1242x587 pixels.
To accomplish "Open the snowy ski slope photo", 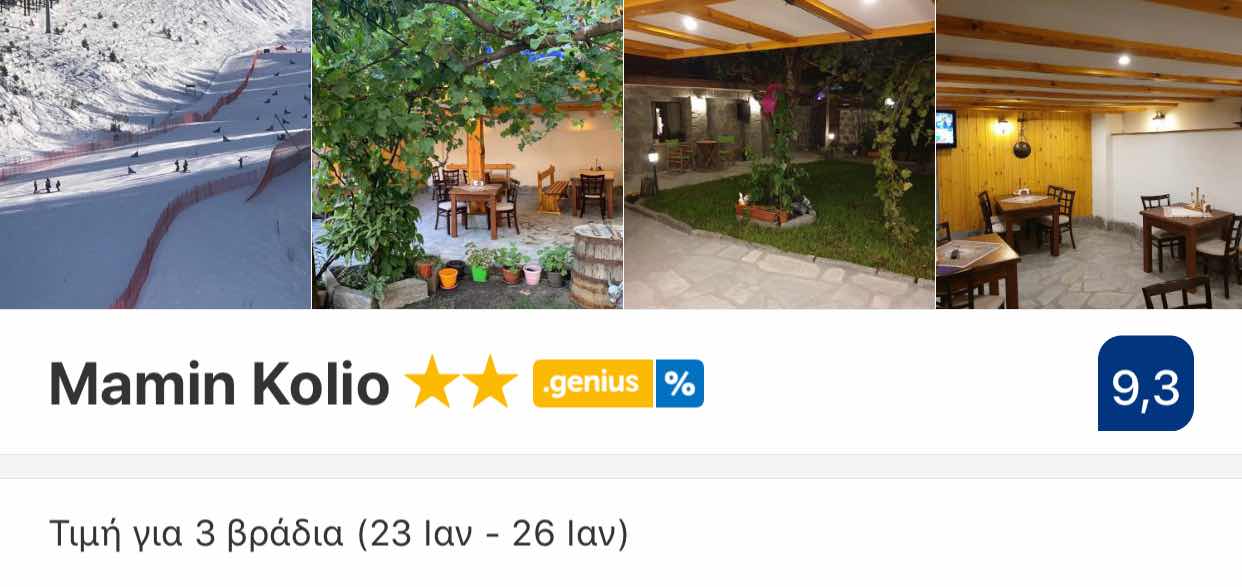I will click(155, 154).
